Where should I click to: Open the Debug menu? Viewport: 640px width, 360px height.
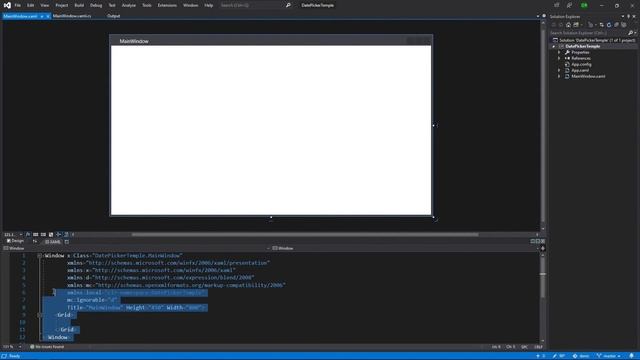96,5
